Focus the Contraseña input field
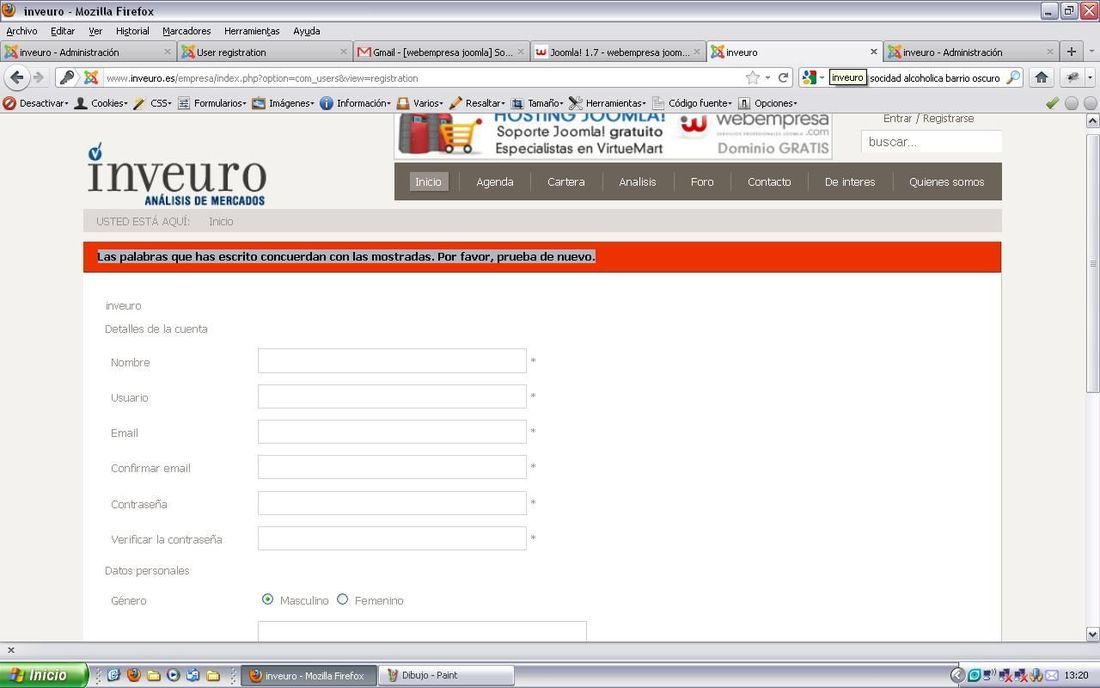1100x688 pixels. click(392, 503)
